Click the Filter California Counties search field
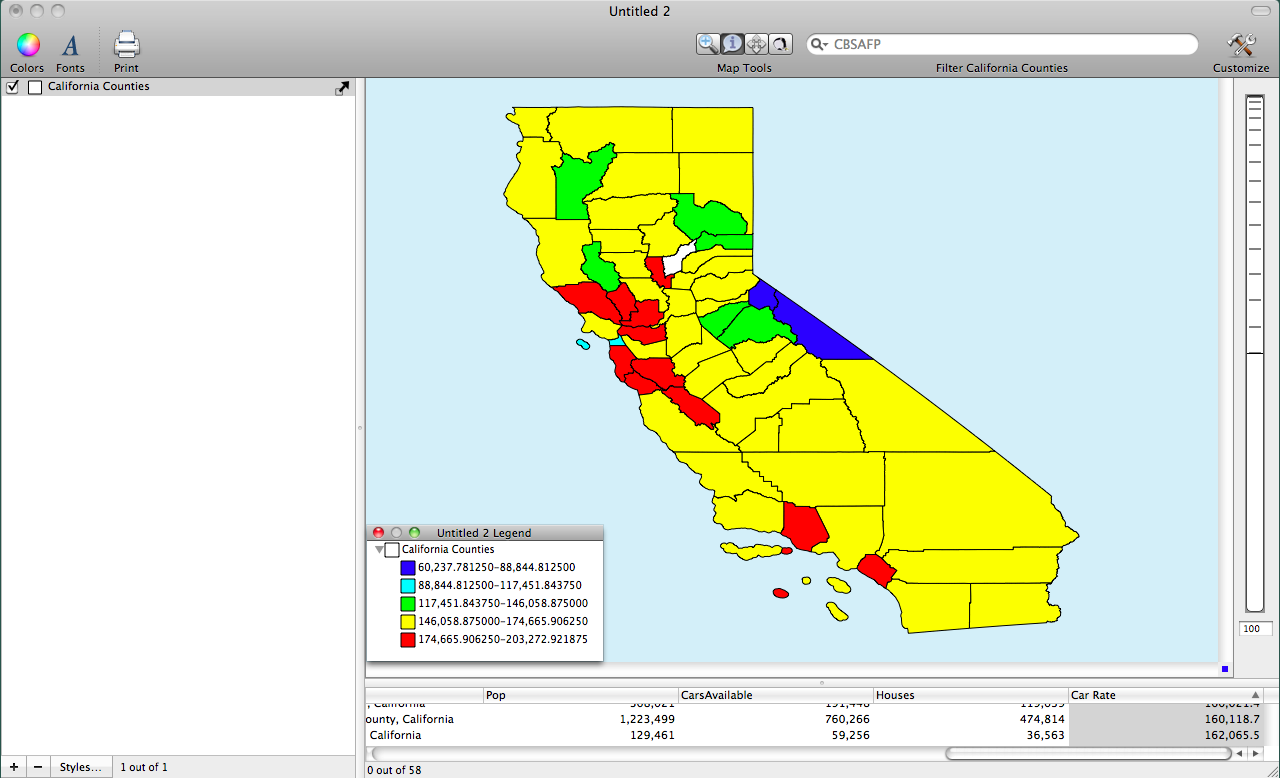The width and height of the screenshot is (1280, 778). (1010, 45)
